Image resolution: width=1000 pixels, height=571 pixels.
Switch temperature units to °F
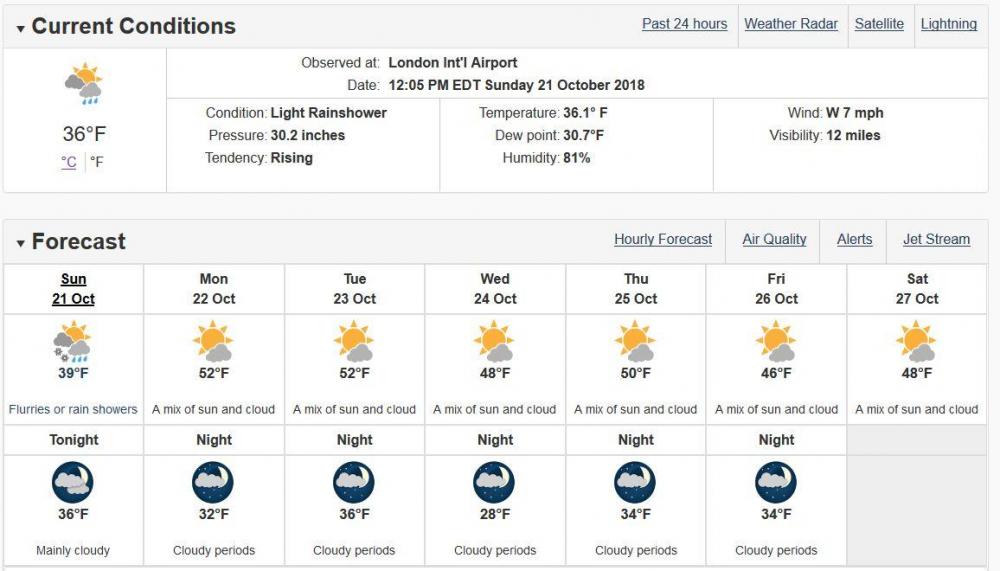pos(97,162)
